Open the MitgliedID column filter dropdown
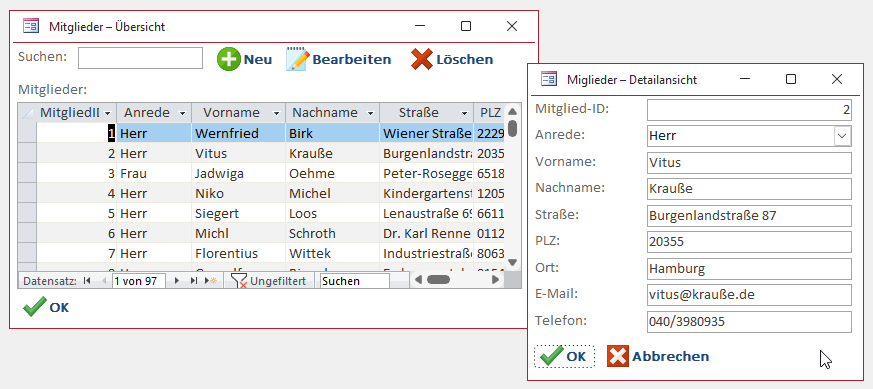Image resolution: width=873 pixels, height=389 pixels. pyautogui.click(x=107, y=113)
